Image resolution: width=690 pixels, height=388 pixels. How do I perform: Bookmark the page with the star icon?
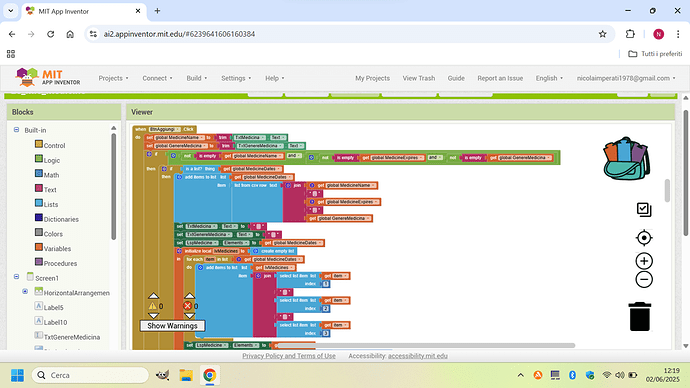(602, 34)
